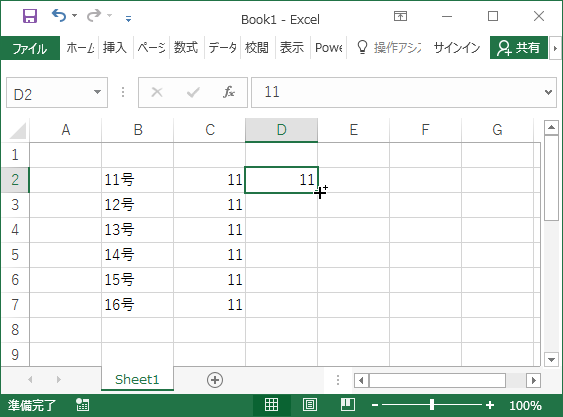Switch to Page Break Preview in the status bar
This screenshot has width=563, height=417.
[x=348, y=405]
